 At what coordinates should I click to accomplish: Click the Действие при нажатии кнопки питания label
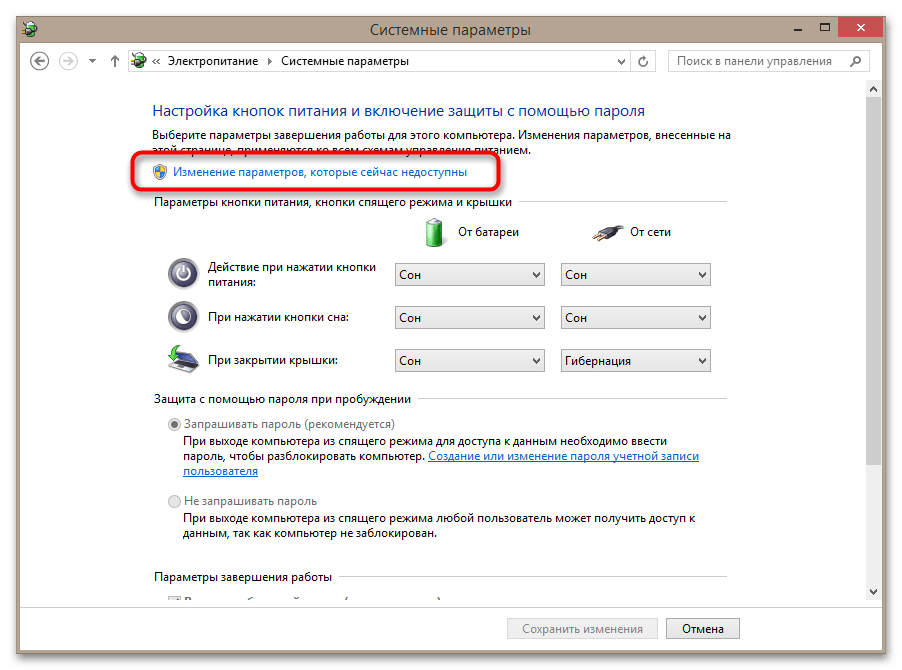(292, 274)
